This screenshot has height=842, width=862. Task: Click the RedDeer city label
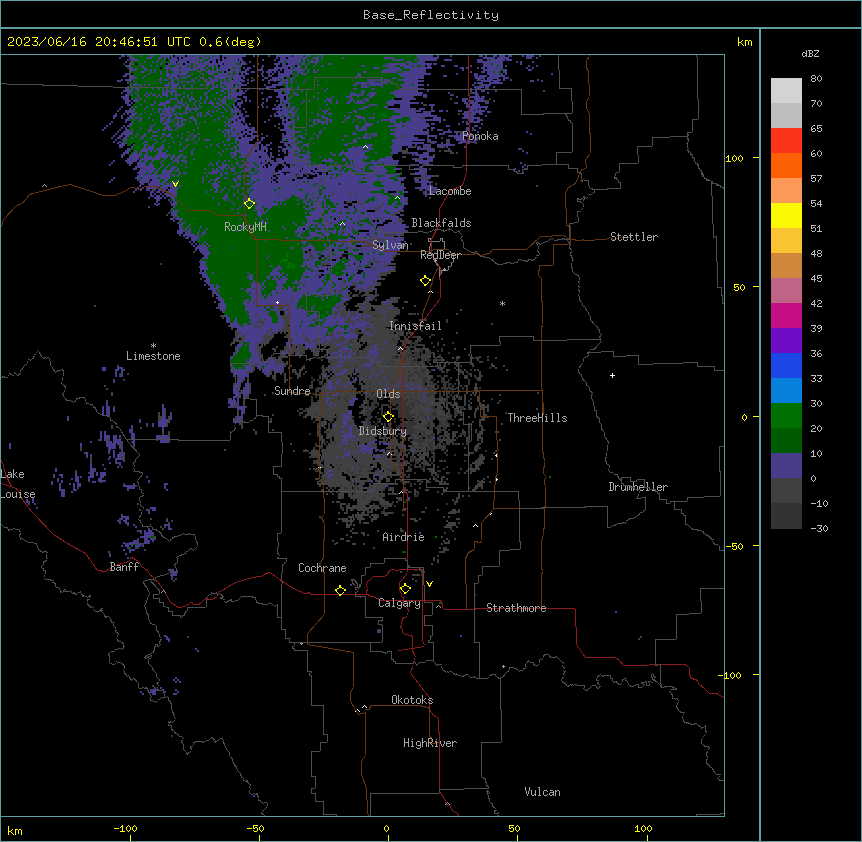(x=440, y=255)
